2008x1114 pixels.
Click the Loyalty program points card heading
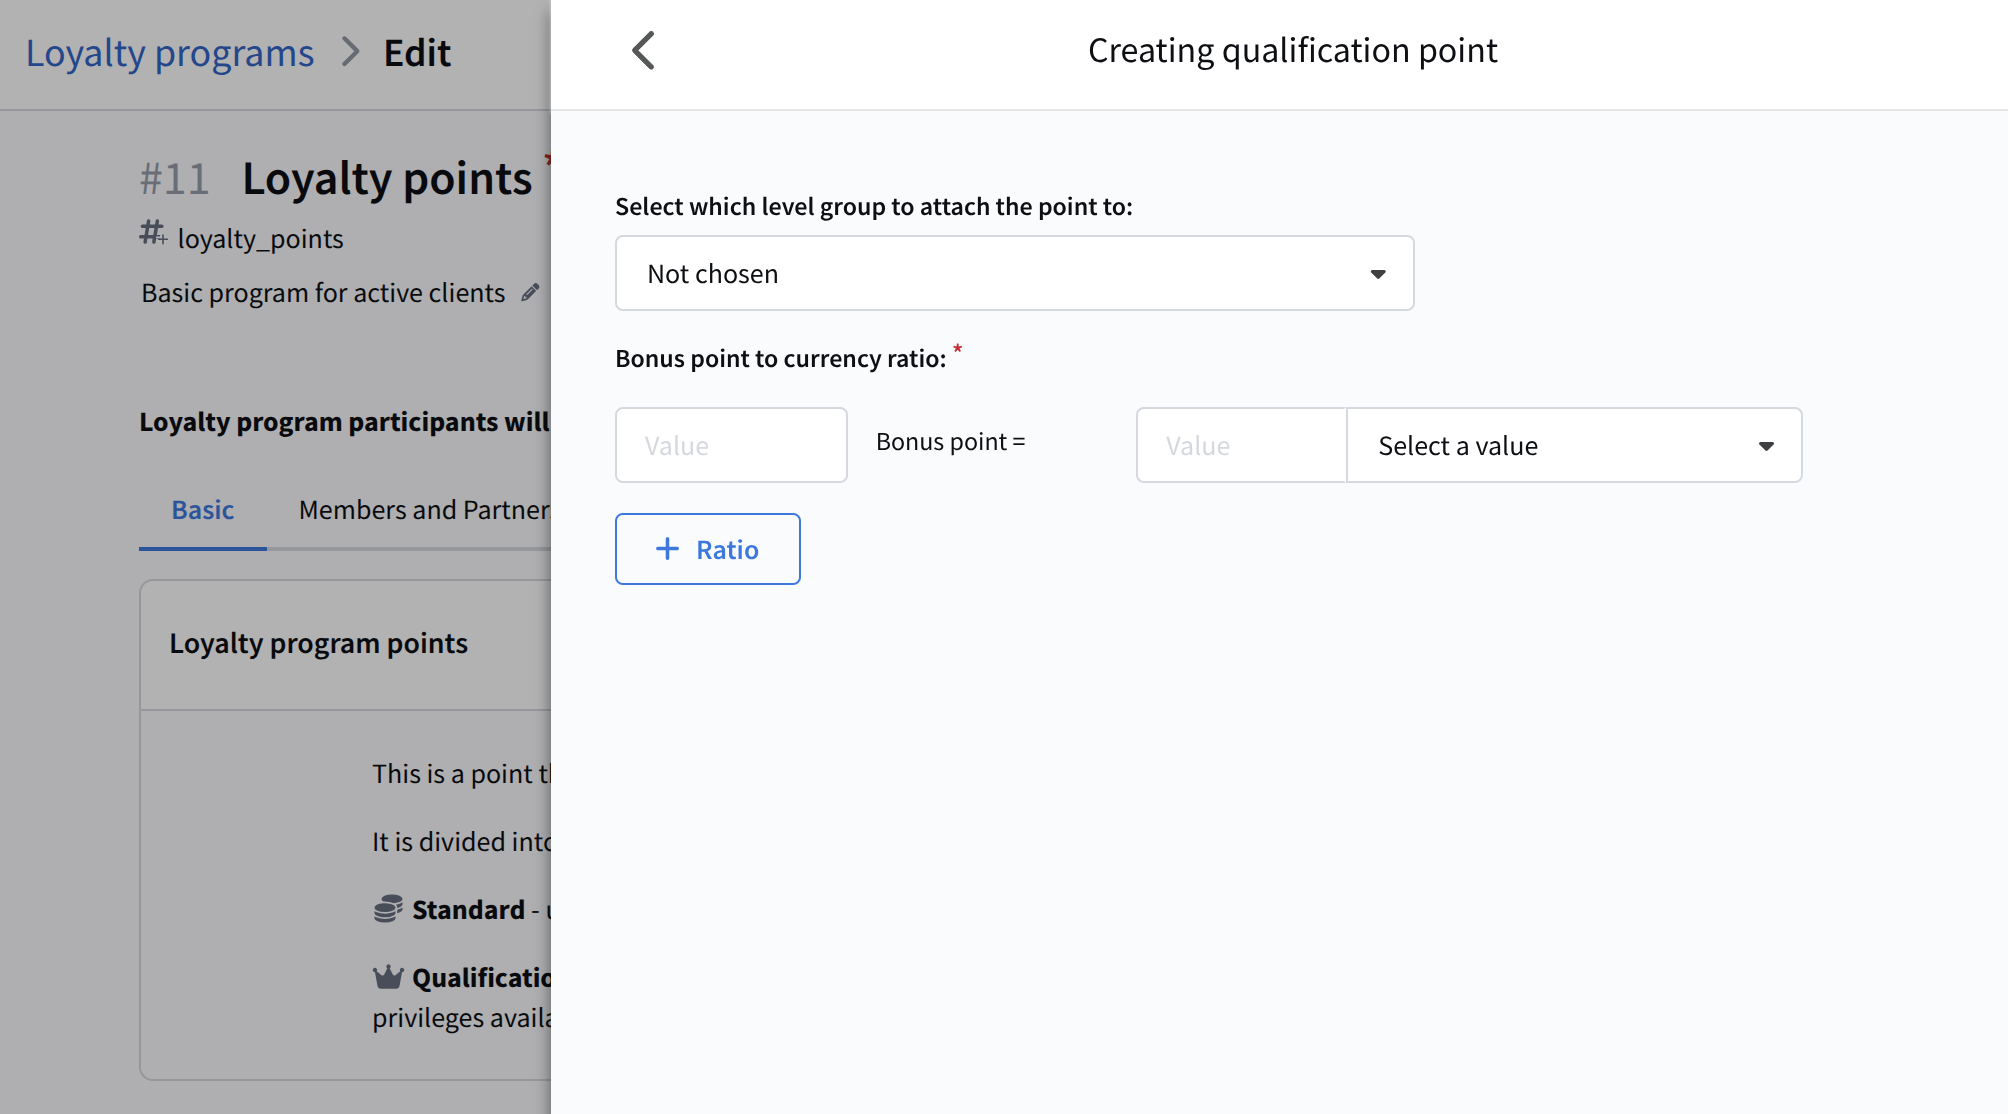click(x=318, y=643)
